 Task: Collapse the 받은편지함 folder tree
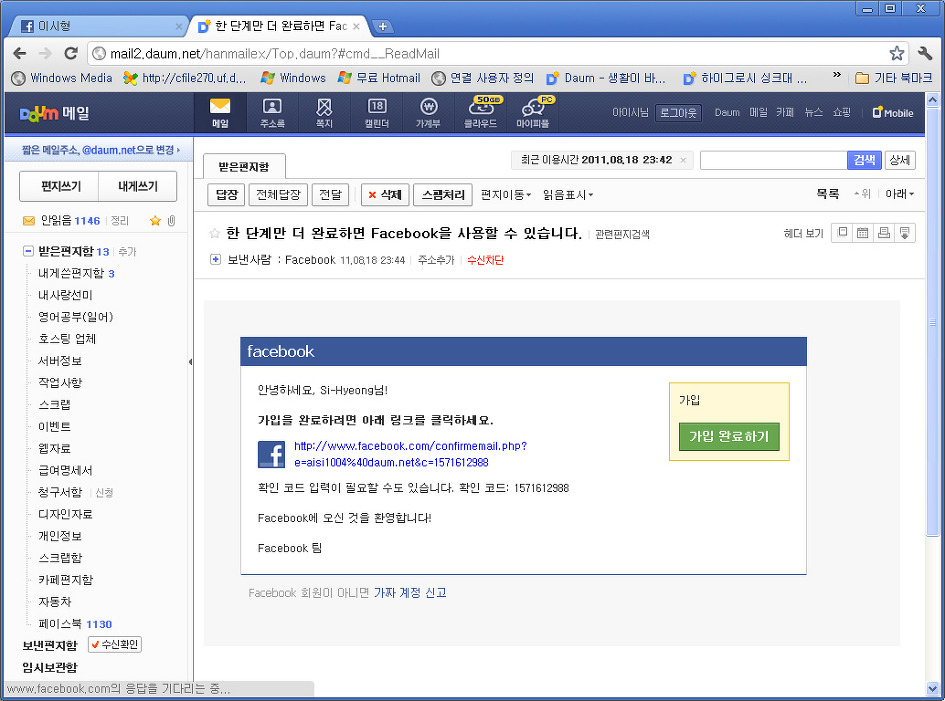[28, 251]
